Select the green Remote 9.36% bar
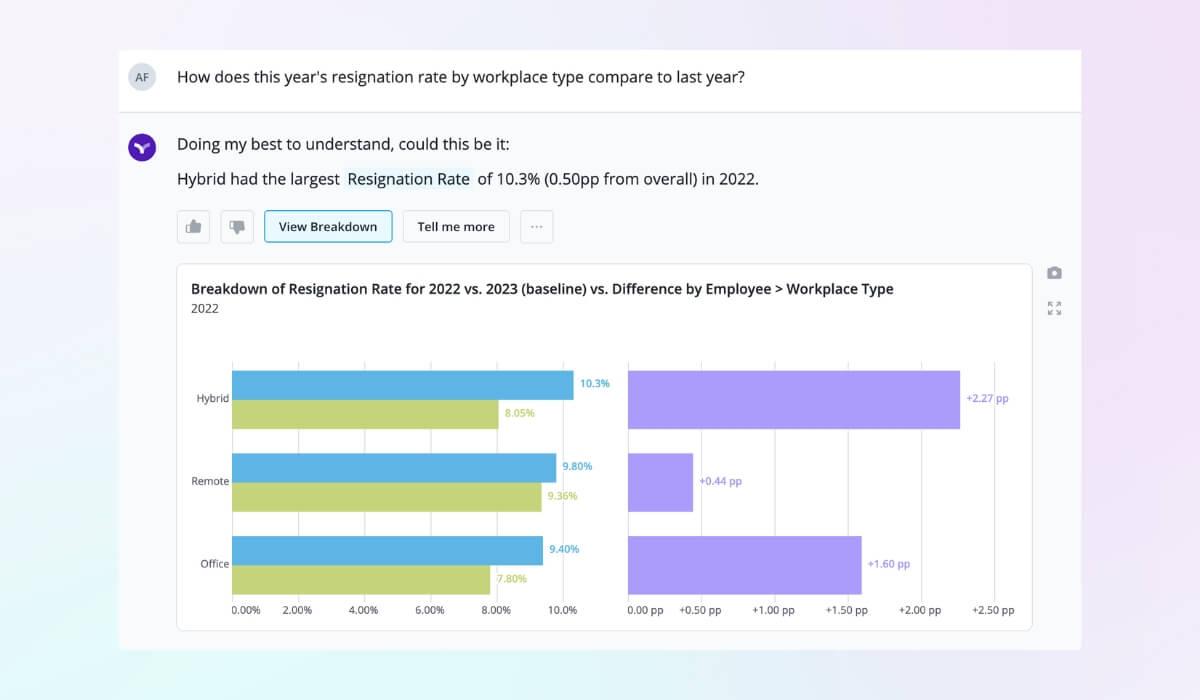The height and width of the screenshot is (700, 1200). click(387, 497)
